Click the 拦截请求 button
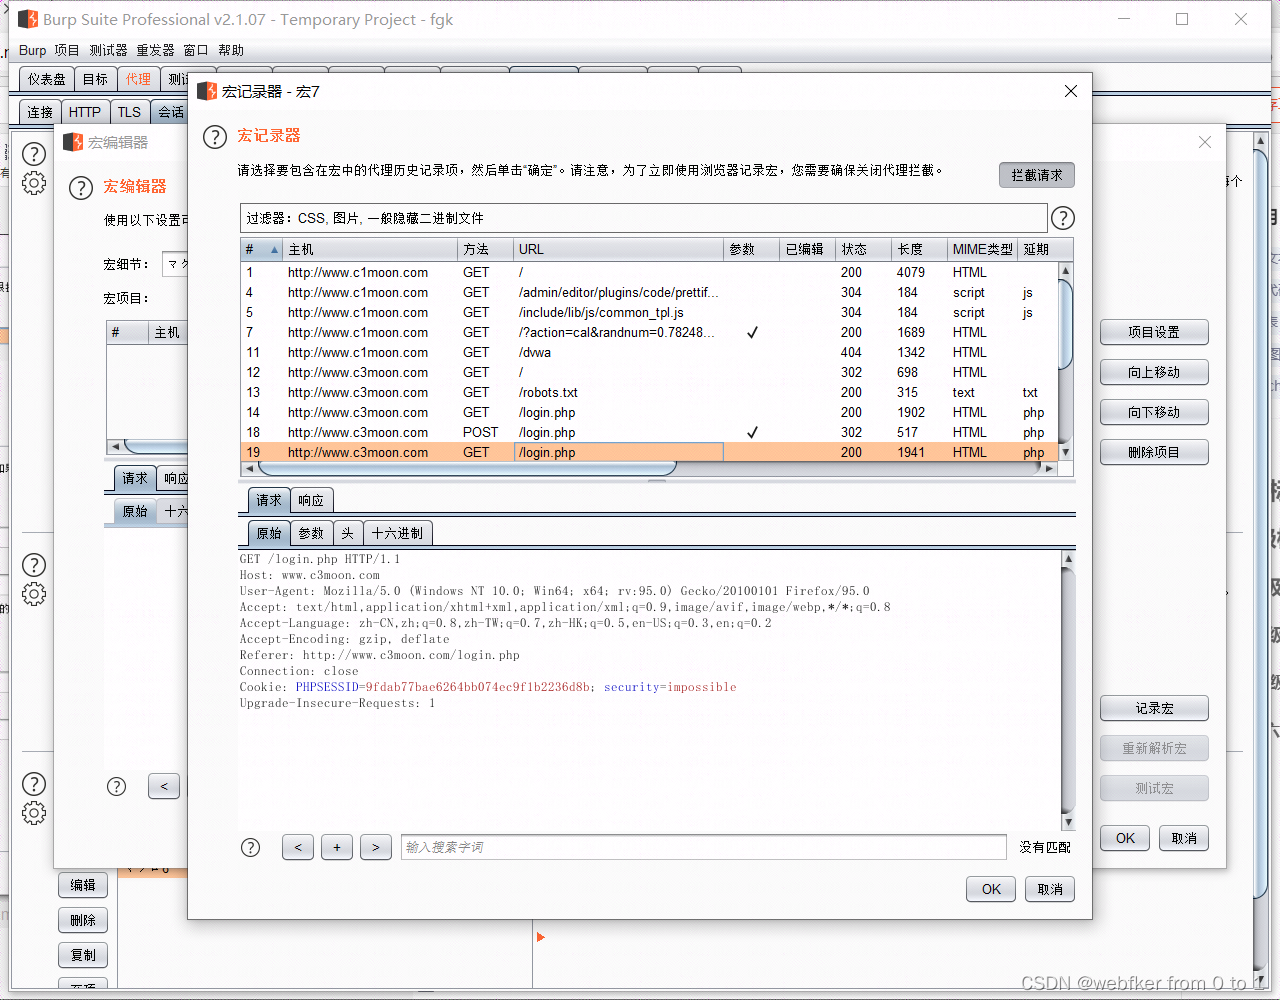Image resolution: width=1280 pixels, height=1000 pixels. [1037, 175]
